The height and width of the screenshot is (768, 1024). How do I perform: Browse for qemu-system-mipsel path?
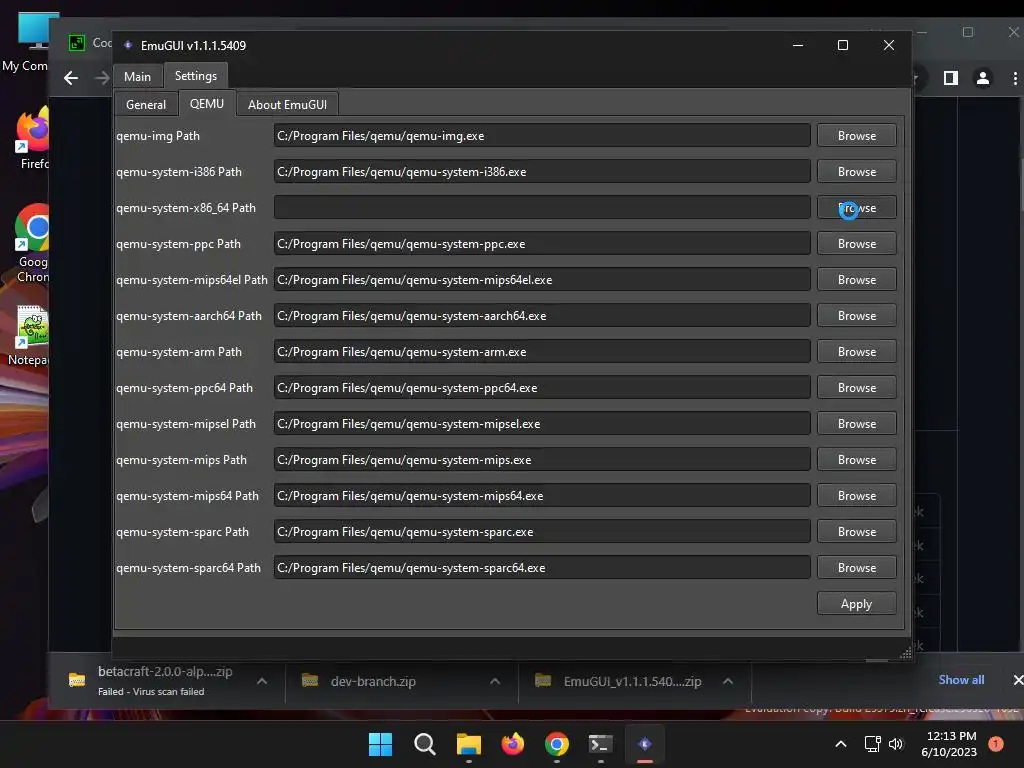click(x=857, y=424)
